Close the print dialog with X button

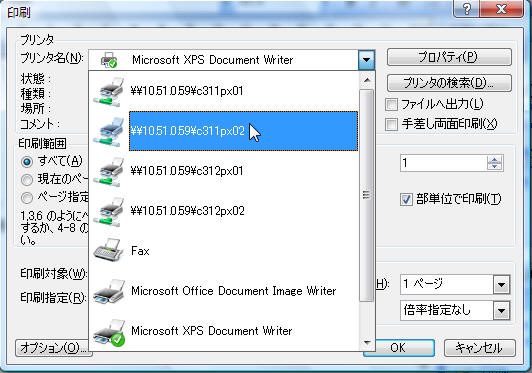pos(501,8)
